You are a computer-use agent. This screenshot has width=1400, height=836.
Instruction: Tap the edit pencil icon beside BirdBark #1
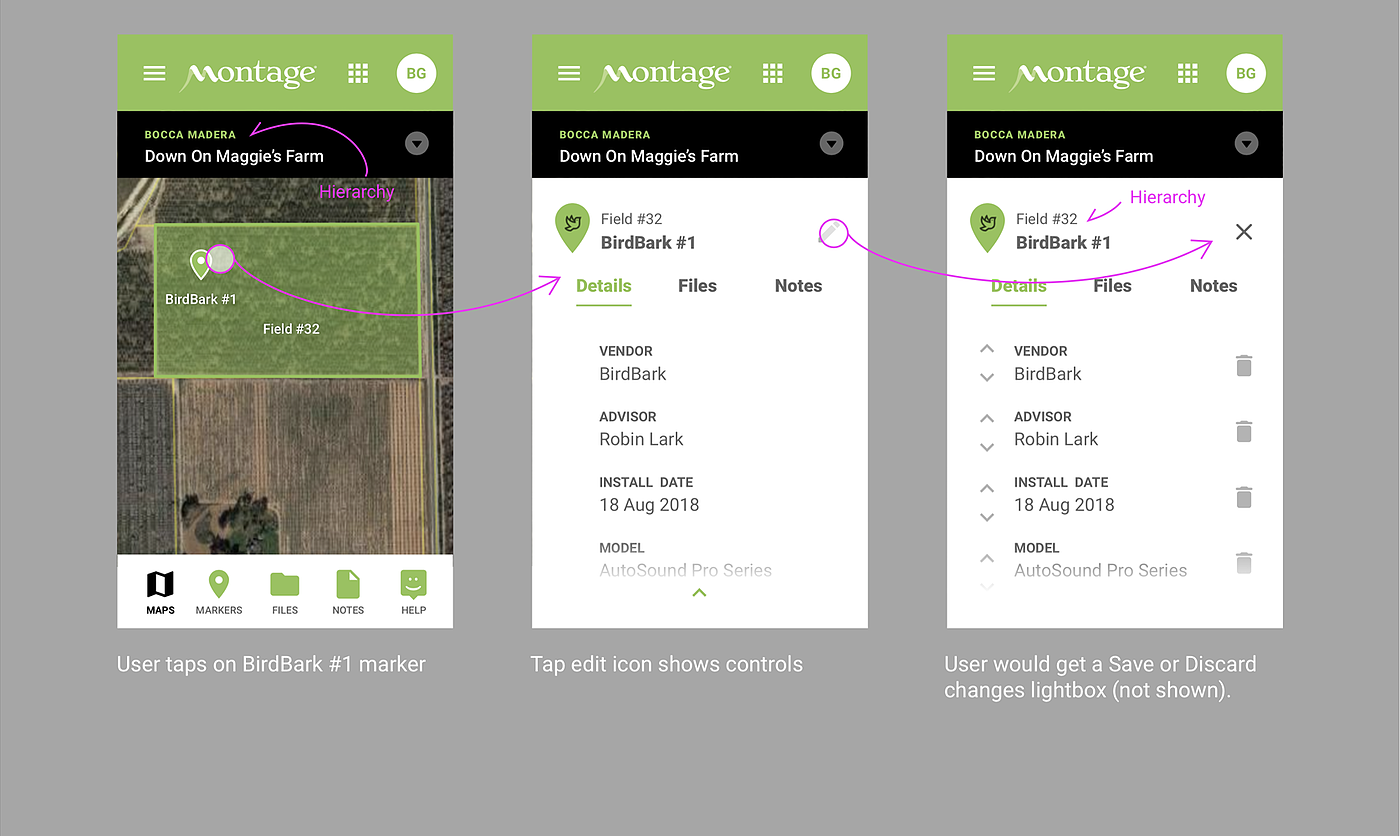pos(832,232)
